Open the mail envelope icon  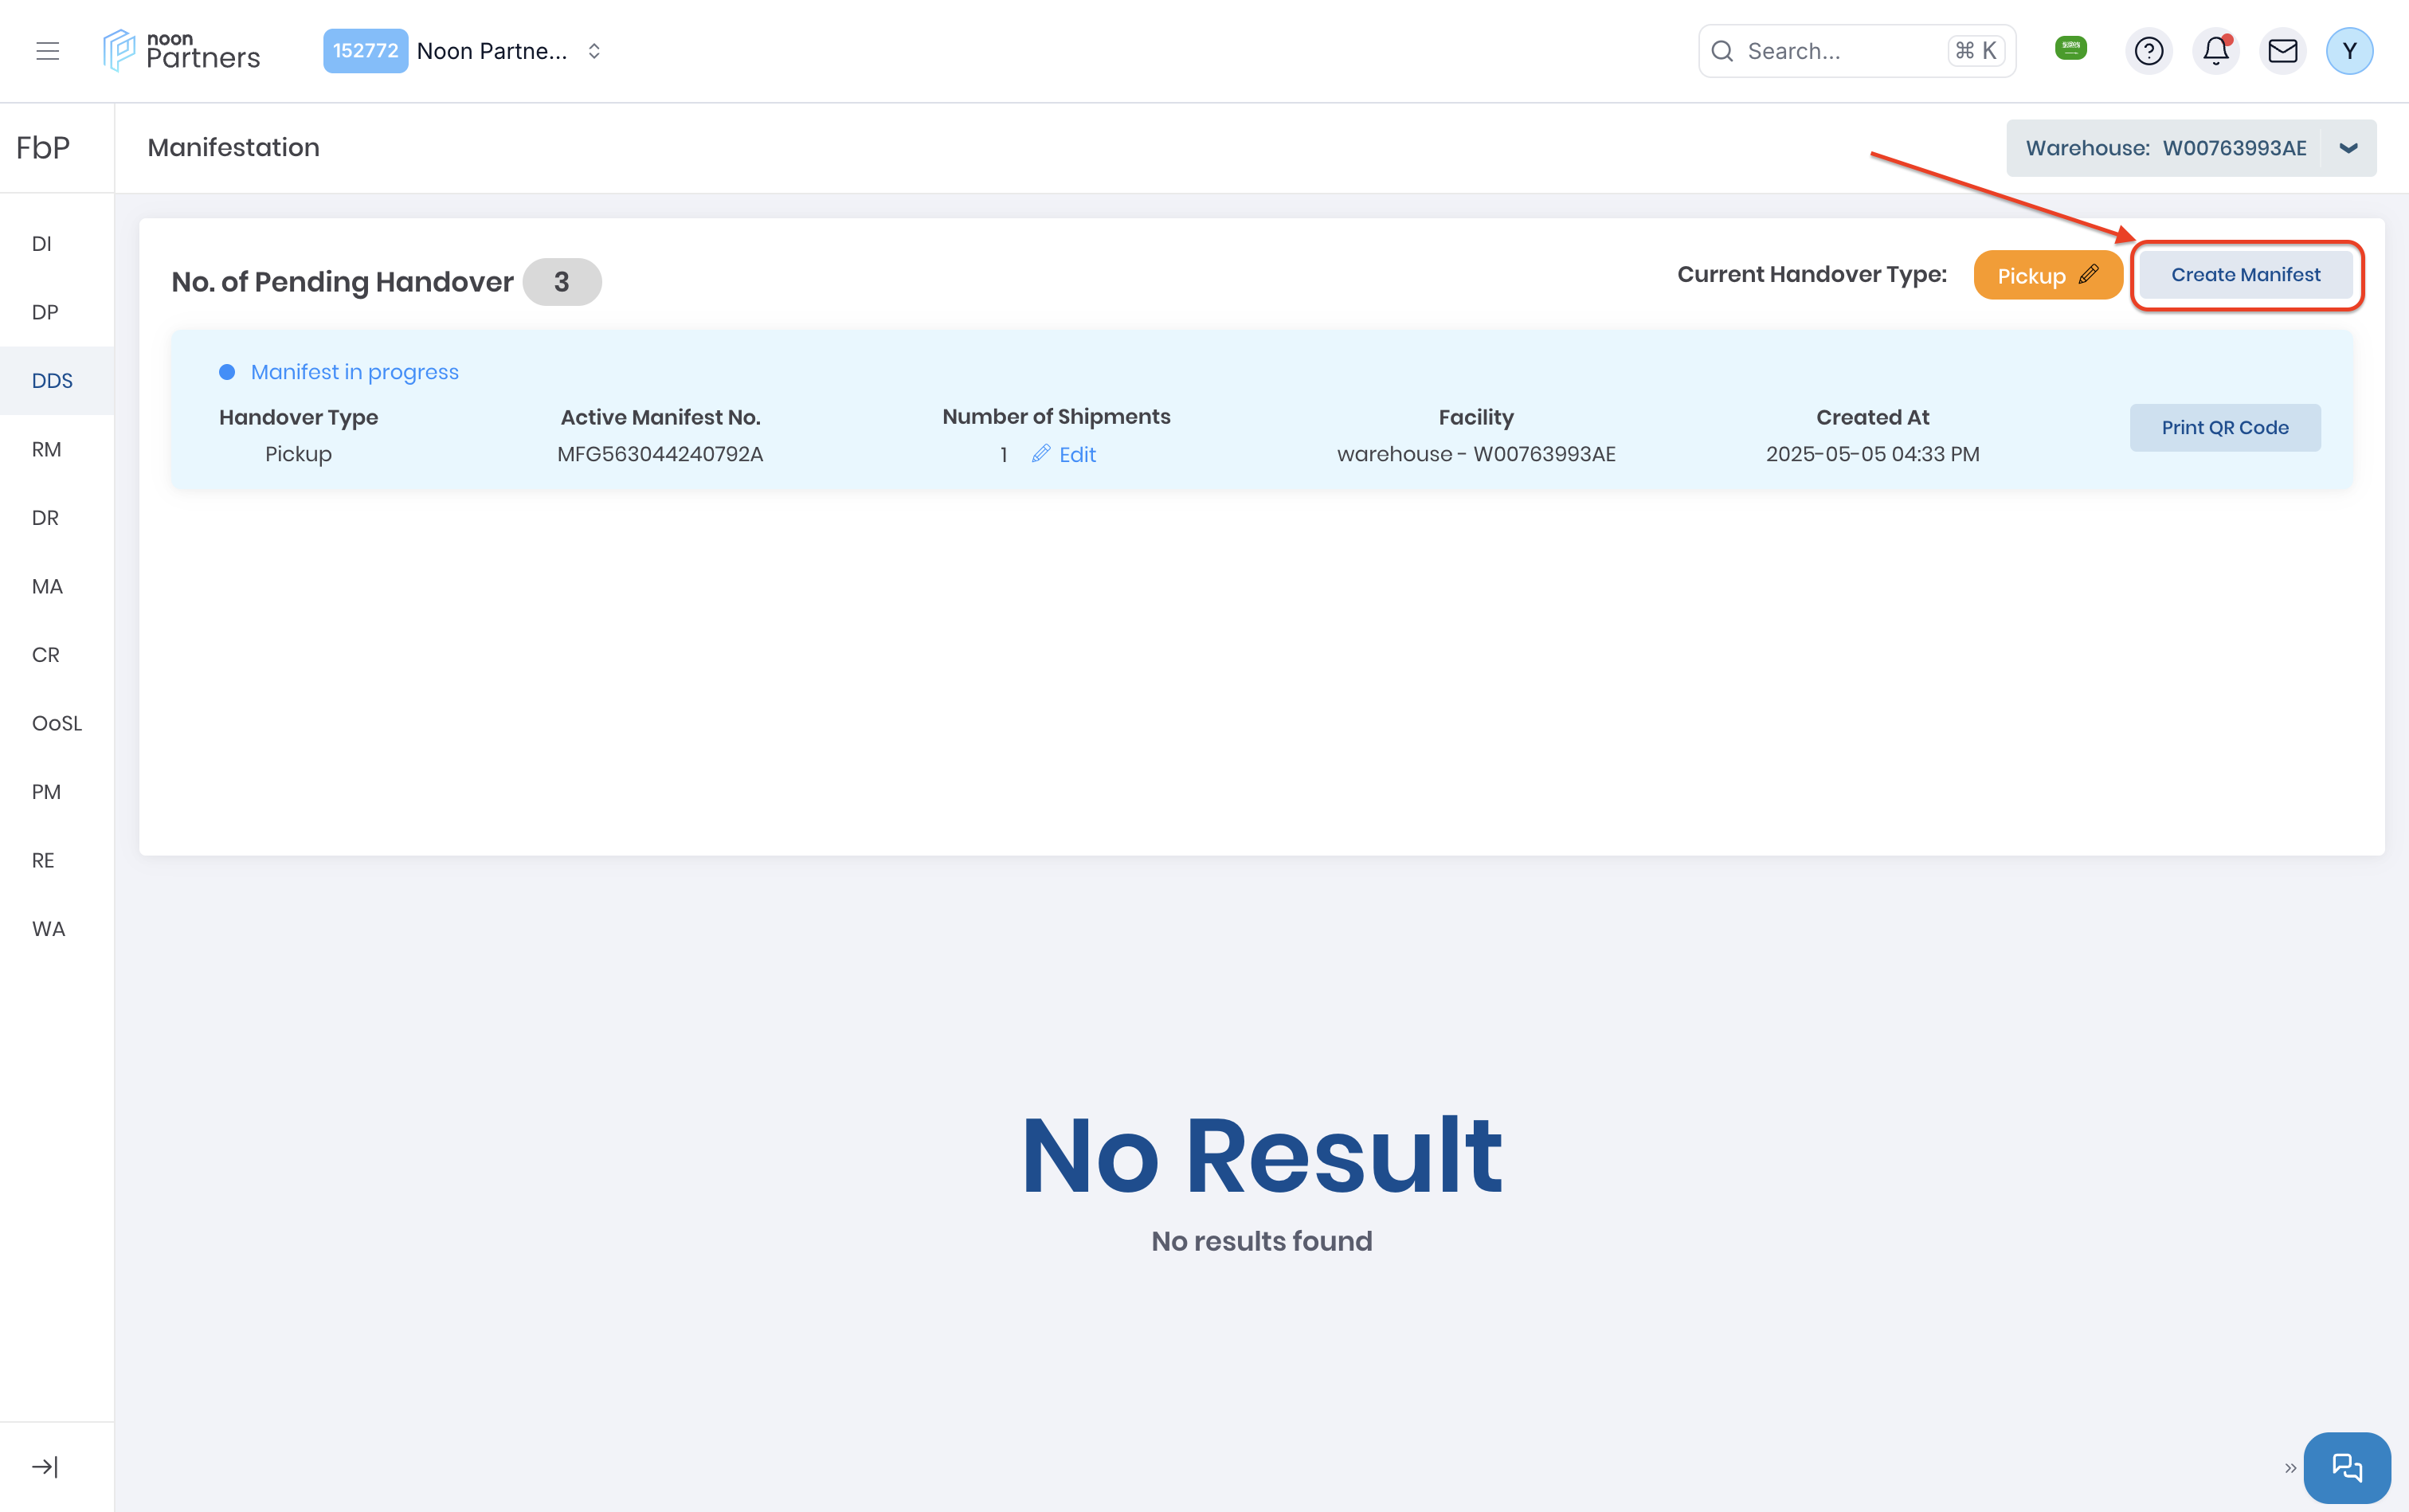[2282, 51]
